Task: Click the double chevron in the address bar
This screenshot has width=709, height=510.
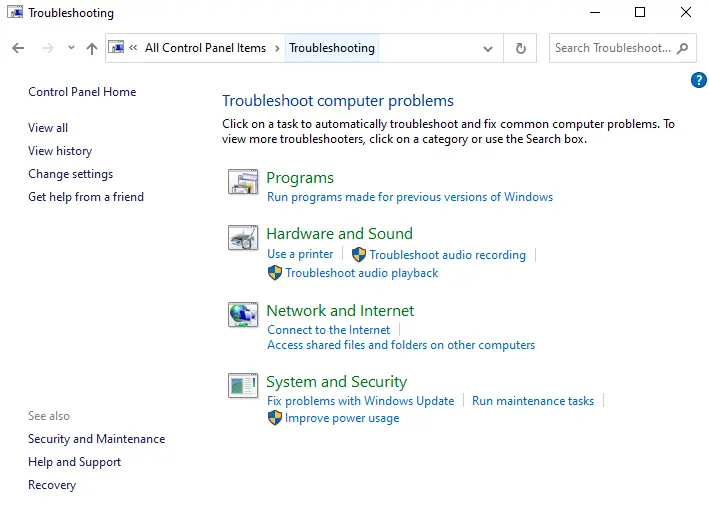Action: click(x=133, y=47)
